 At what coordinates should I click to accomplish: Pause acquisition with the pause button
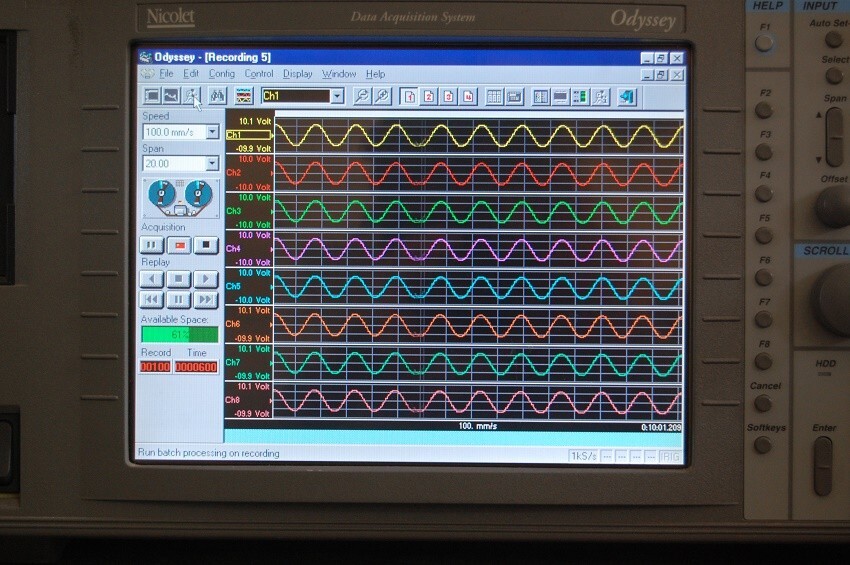151,245
